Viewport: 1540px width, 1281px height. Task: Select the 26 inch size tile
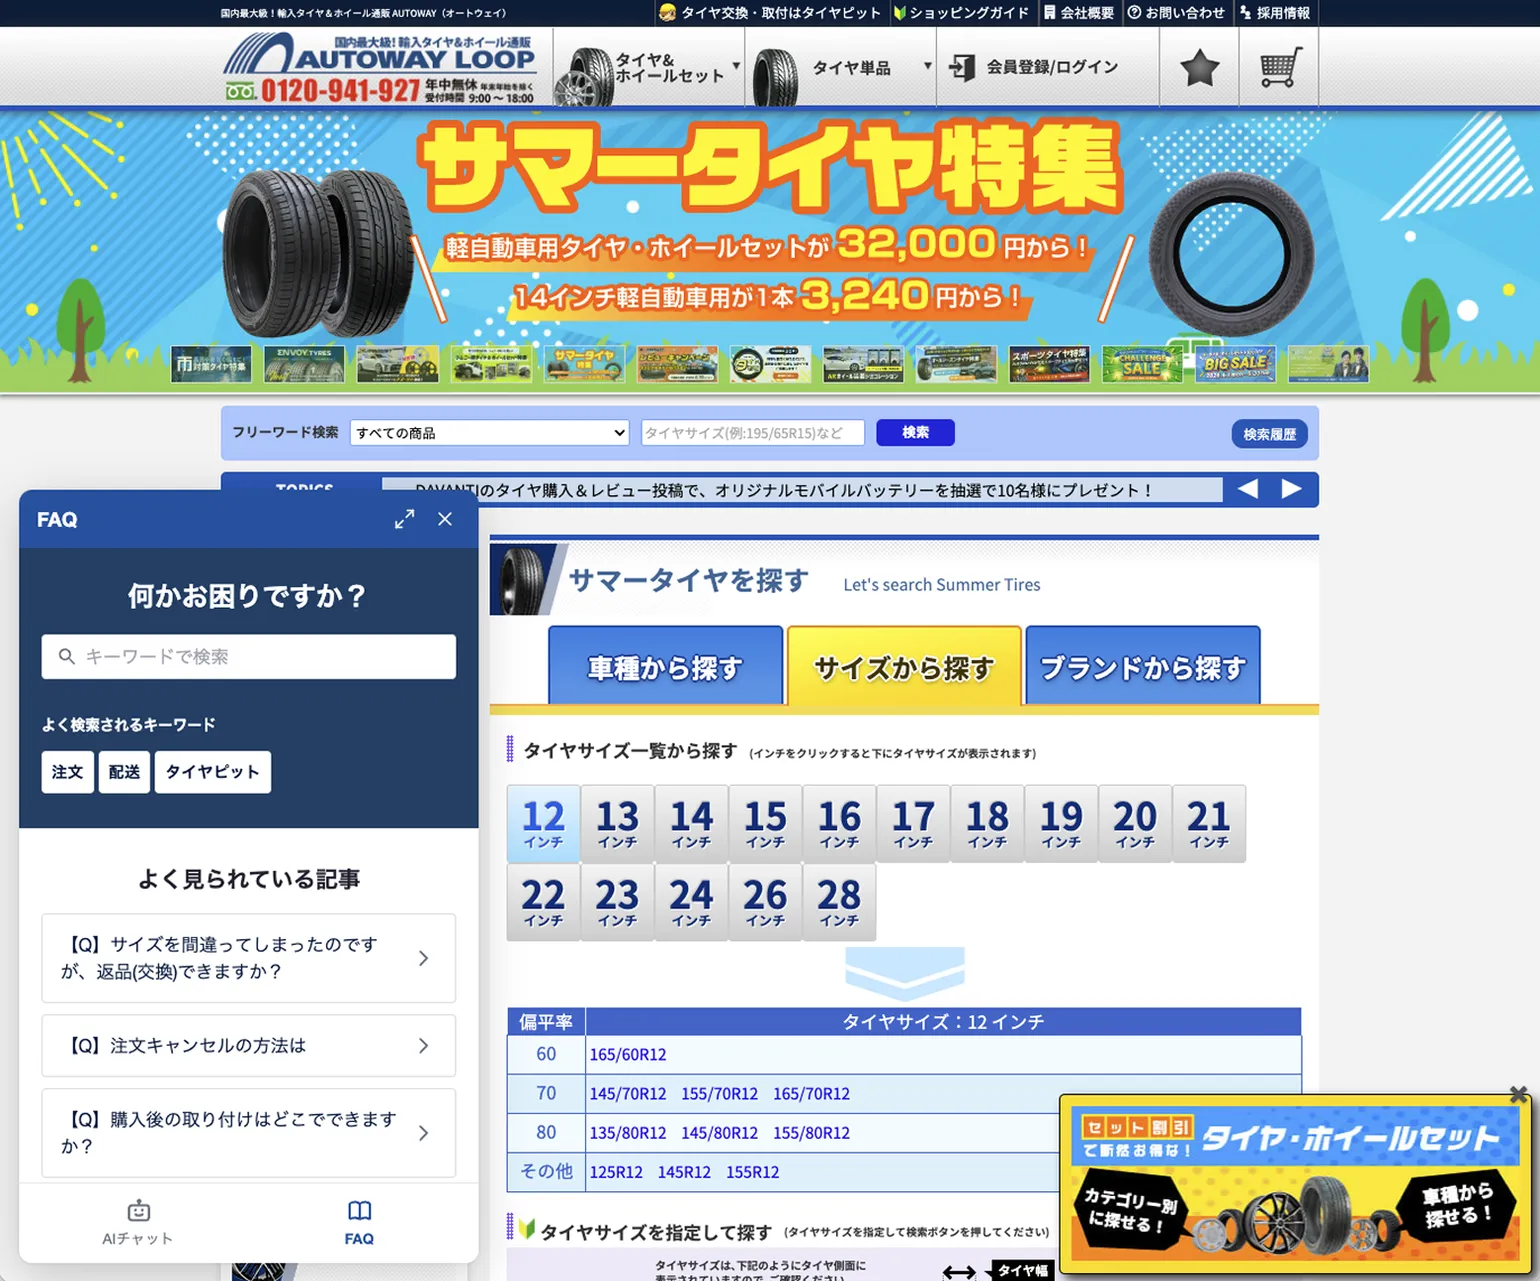tap(765, 902)
